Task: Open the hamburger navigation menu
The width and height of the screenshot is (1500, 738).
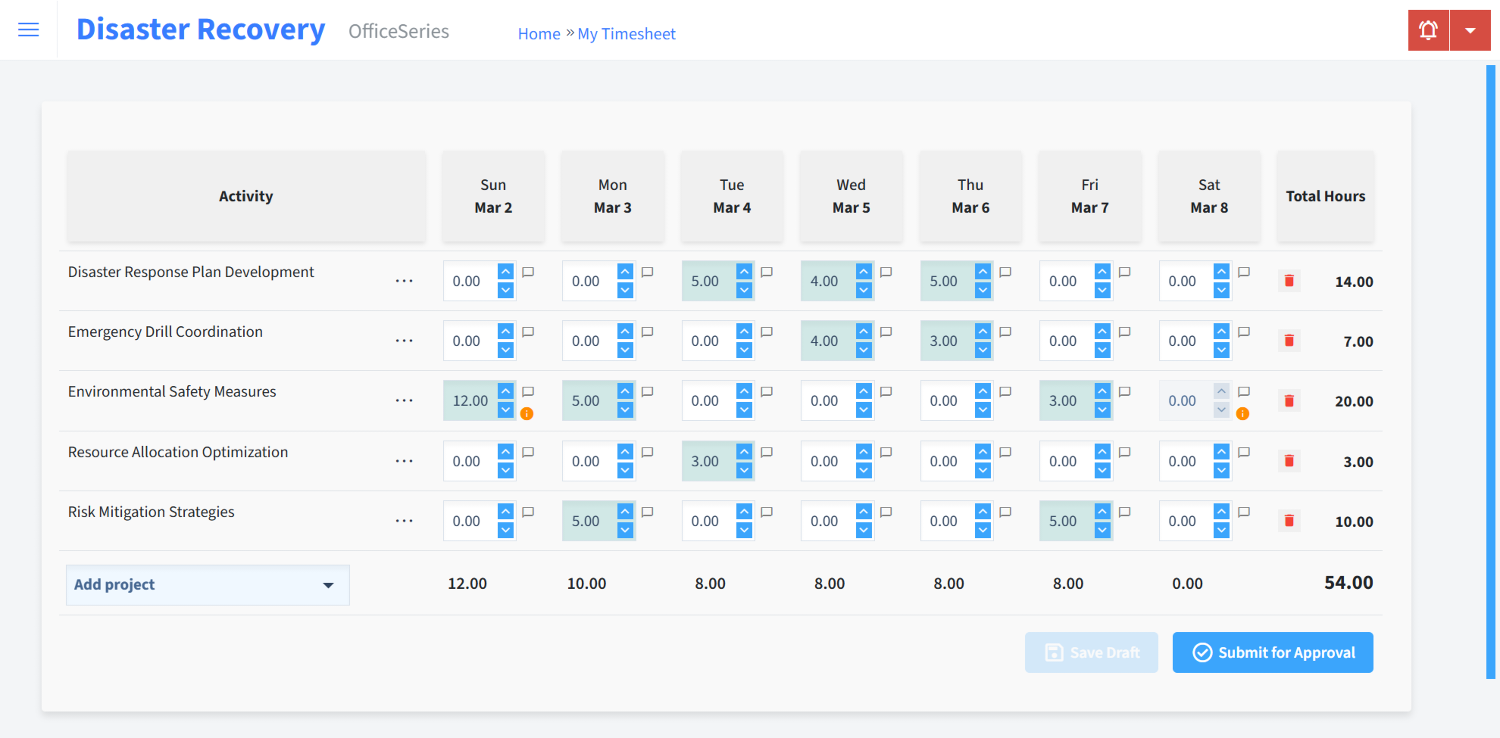Action: [x=28, y=29]
